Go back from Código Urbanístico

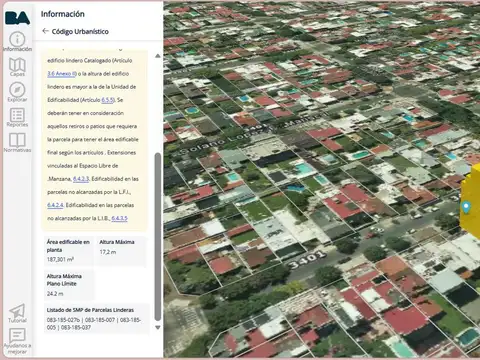45,31
